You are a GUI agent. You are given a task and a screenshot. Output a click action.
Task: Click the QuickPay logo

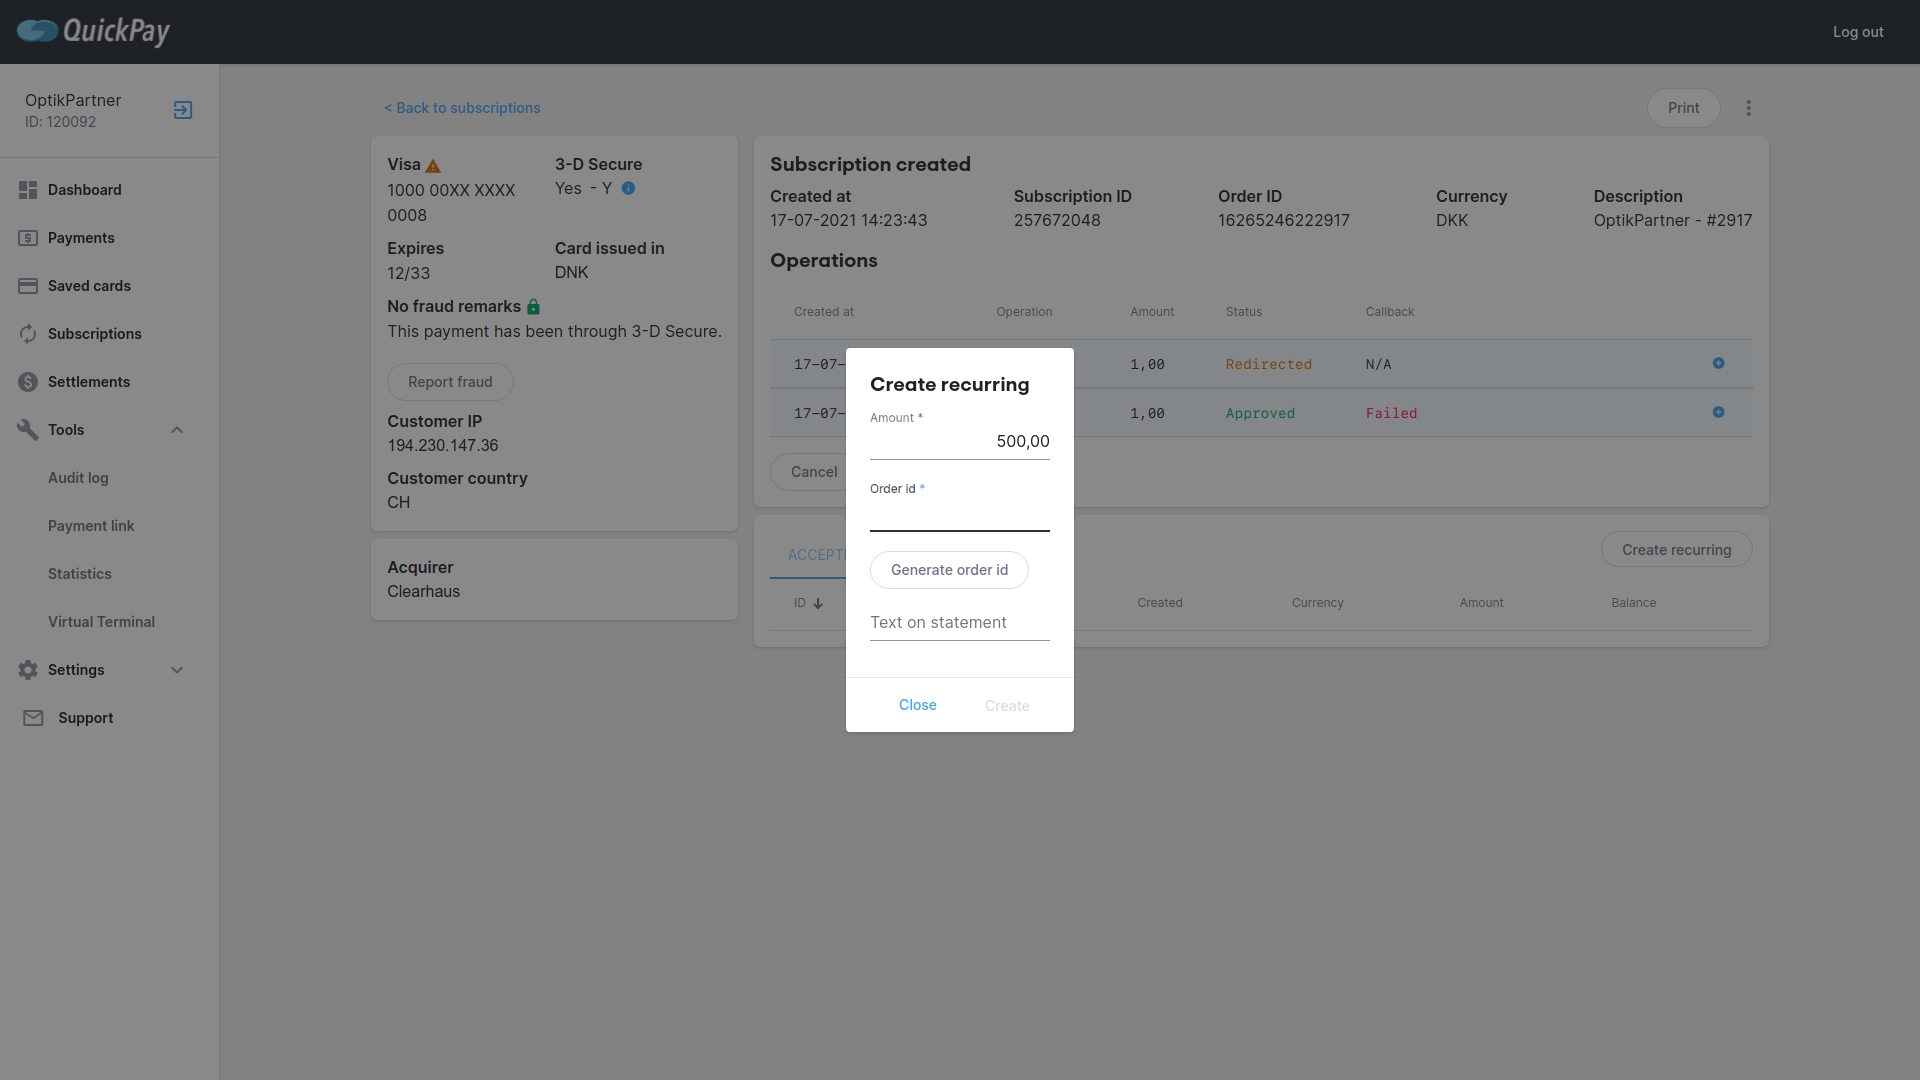pyautogui.click(x=93, y=31)
